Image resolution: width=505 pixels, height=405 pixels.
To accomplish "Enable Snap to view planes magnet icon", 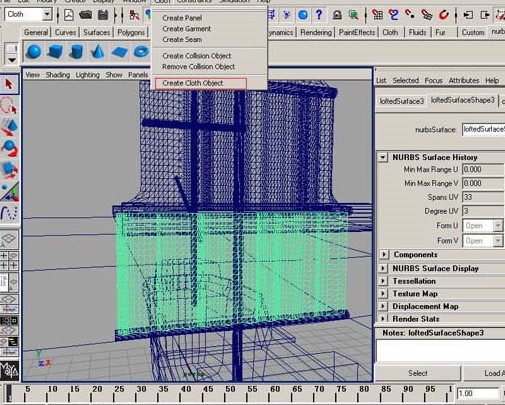I will (427, 15).
